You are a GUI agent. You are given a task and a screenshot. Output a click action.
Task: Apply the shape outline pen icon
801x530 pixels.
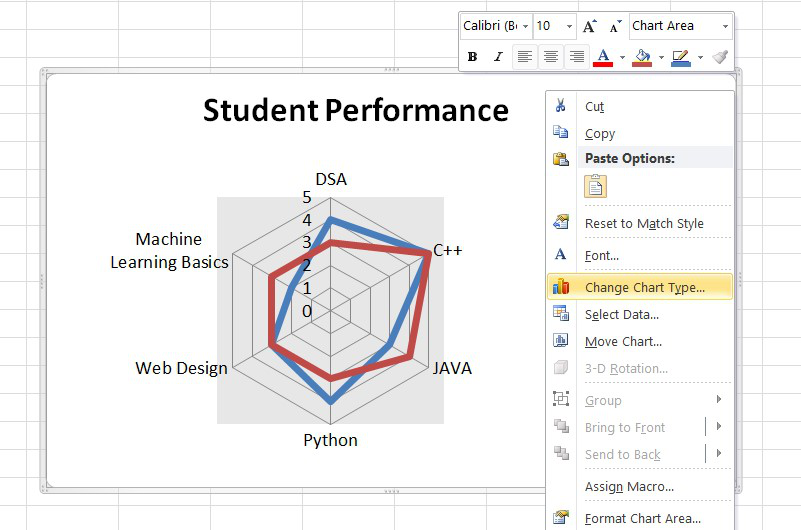[681, 57]
